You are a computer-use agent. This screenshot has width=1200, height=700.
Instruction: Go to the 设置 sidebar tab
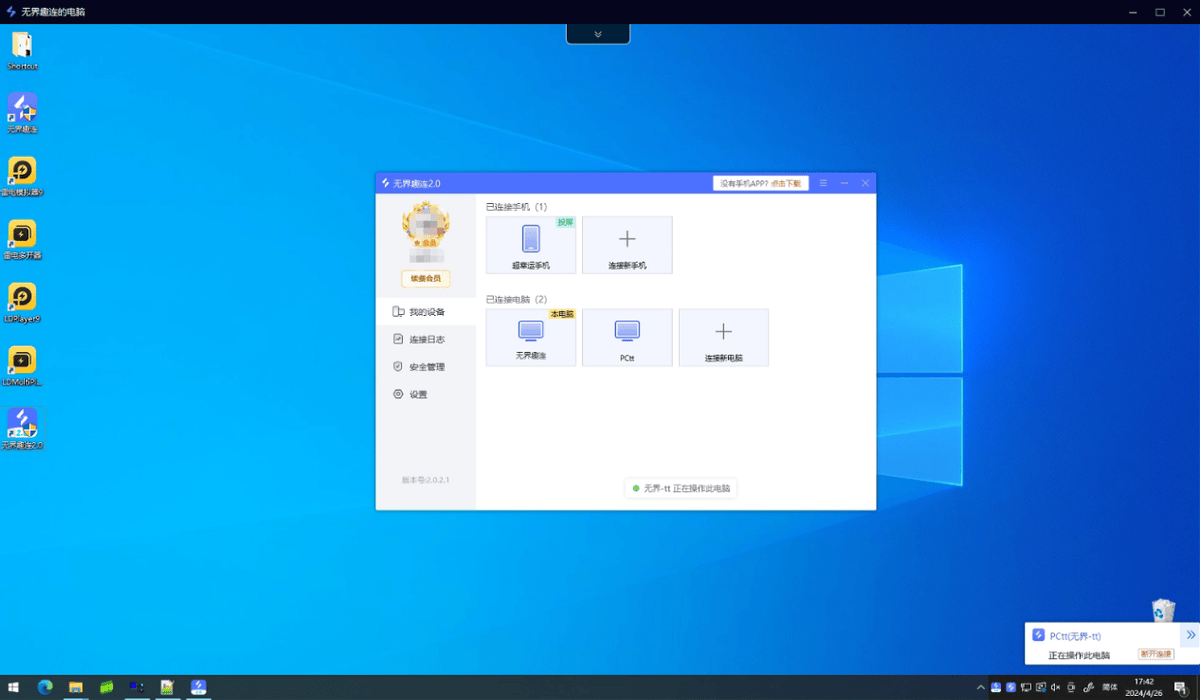click(x=418, y=394)
